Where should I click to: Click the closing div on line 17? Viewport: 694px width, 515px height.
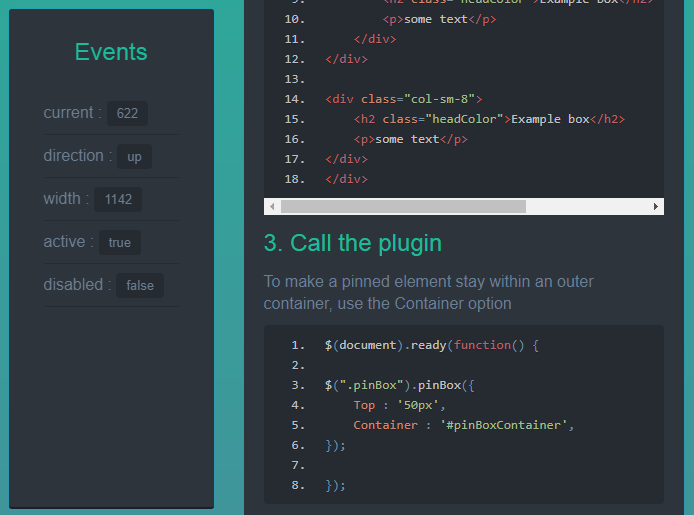347,159
